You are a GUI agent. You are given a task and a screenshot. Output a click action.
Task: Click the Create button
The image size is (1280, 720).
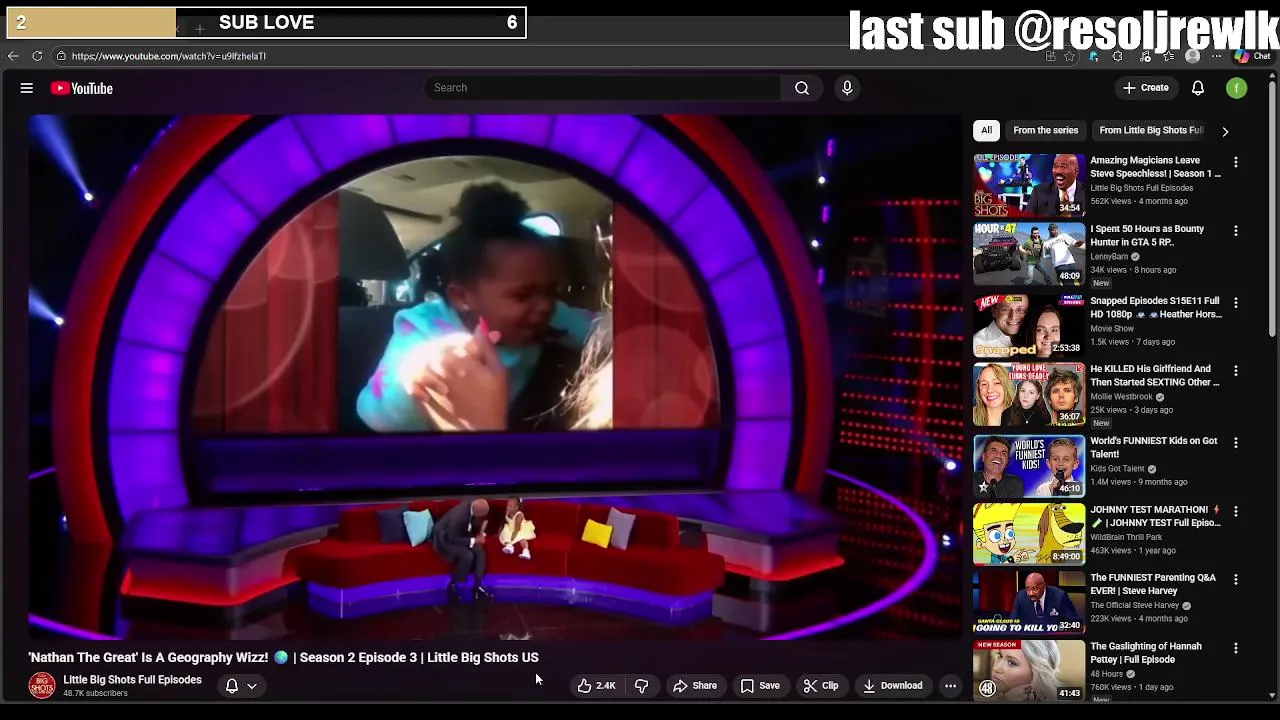tap(1146, 88)
